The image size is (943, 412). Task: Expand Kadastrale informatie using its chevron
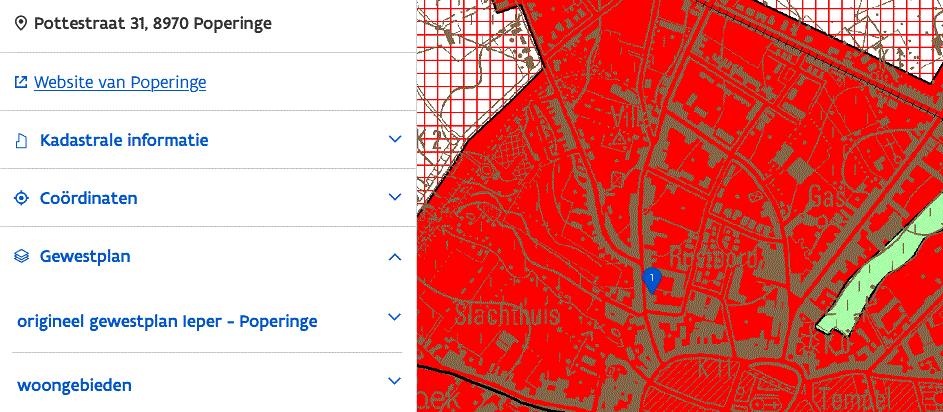(395, 140)
